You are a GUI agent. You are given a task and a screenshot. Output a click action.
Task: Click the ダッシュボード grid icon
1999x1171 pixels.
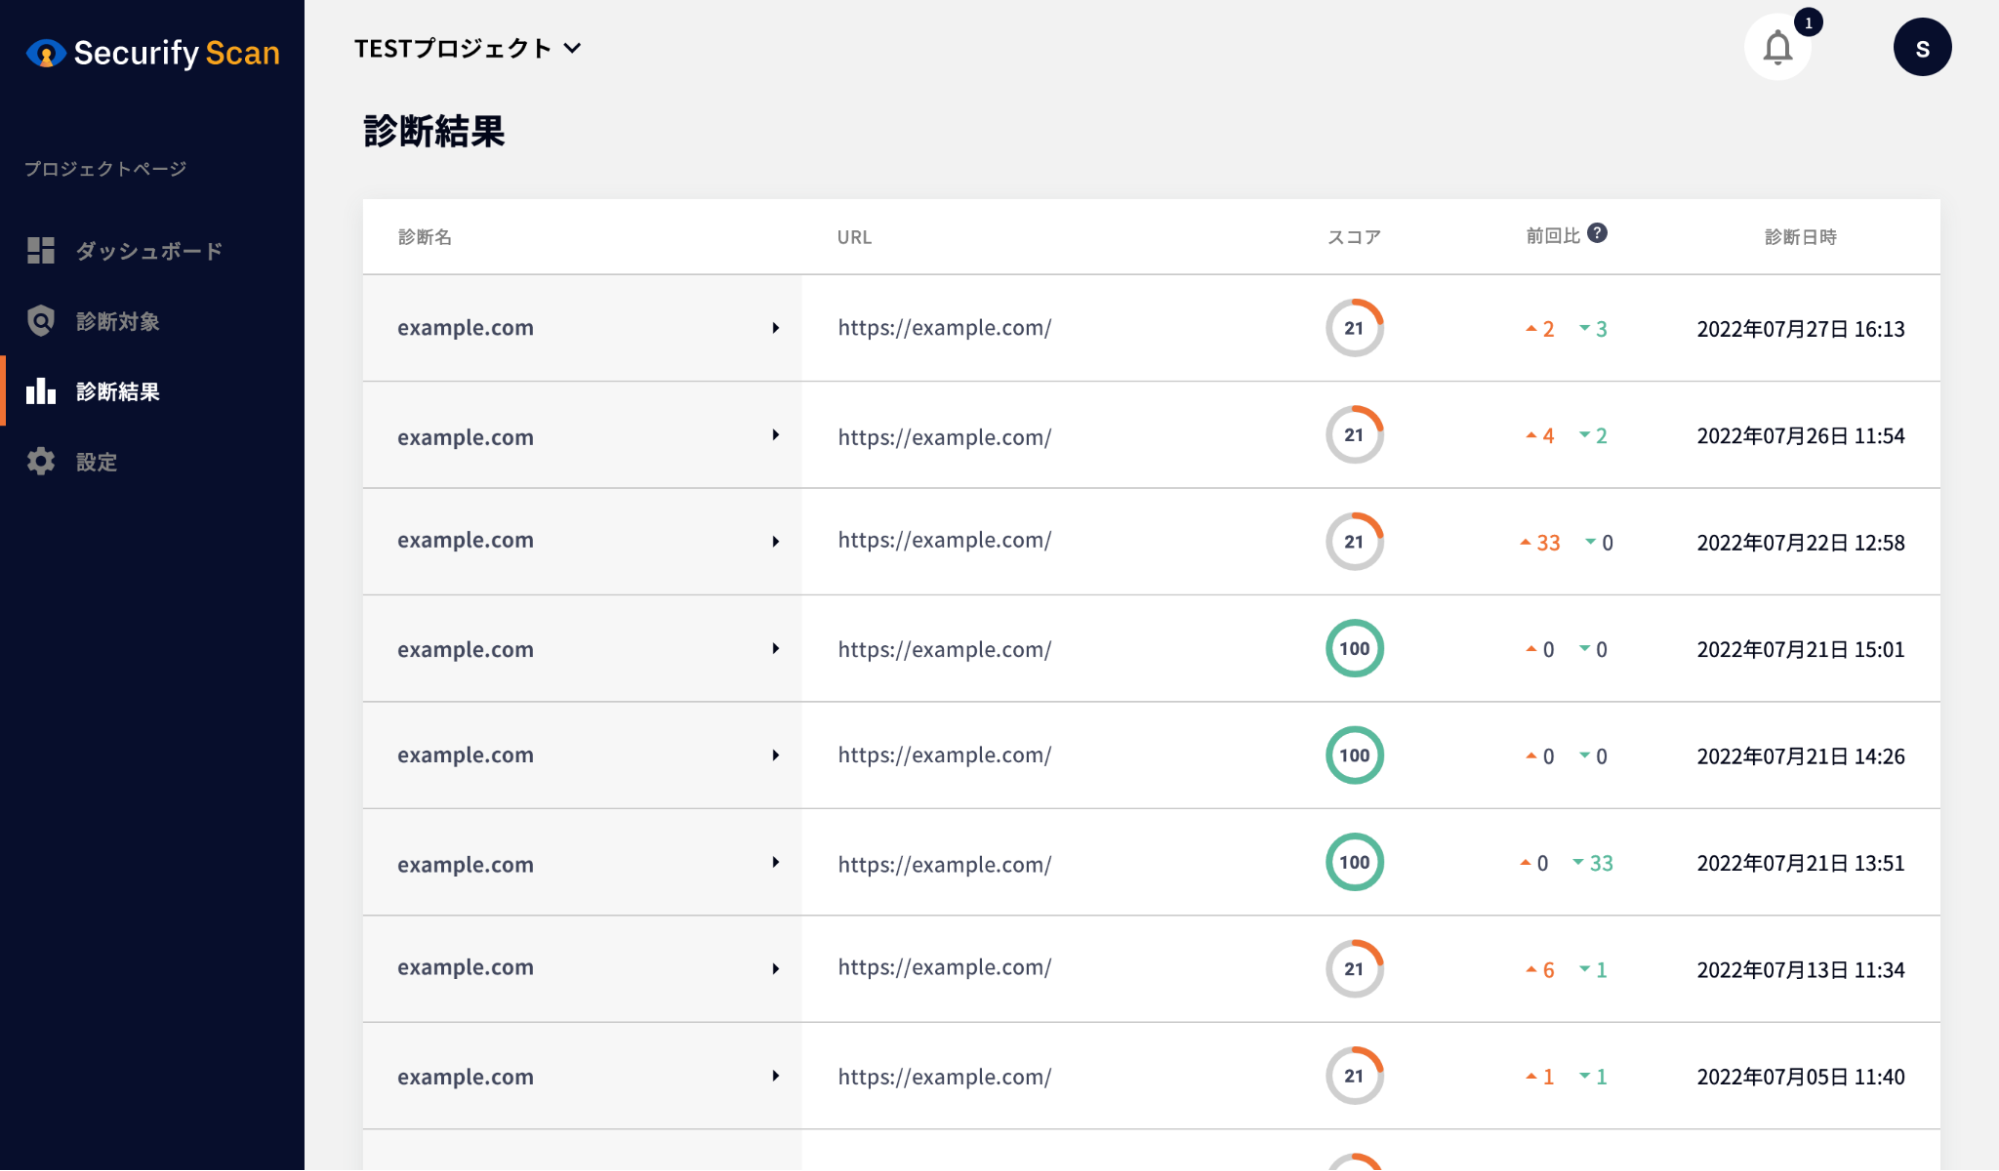(41, 251)
